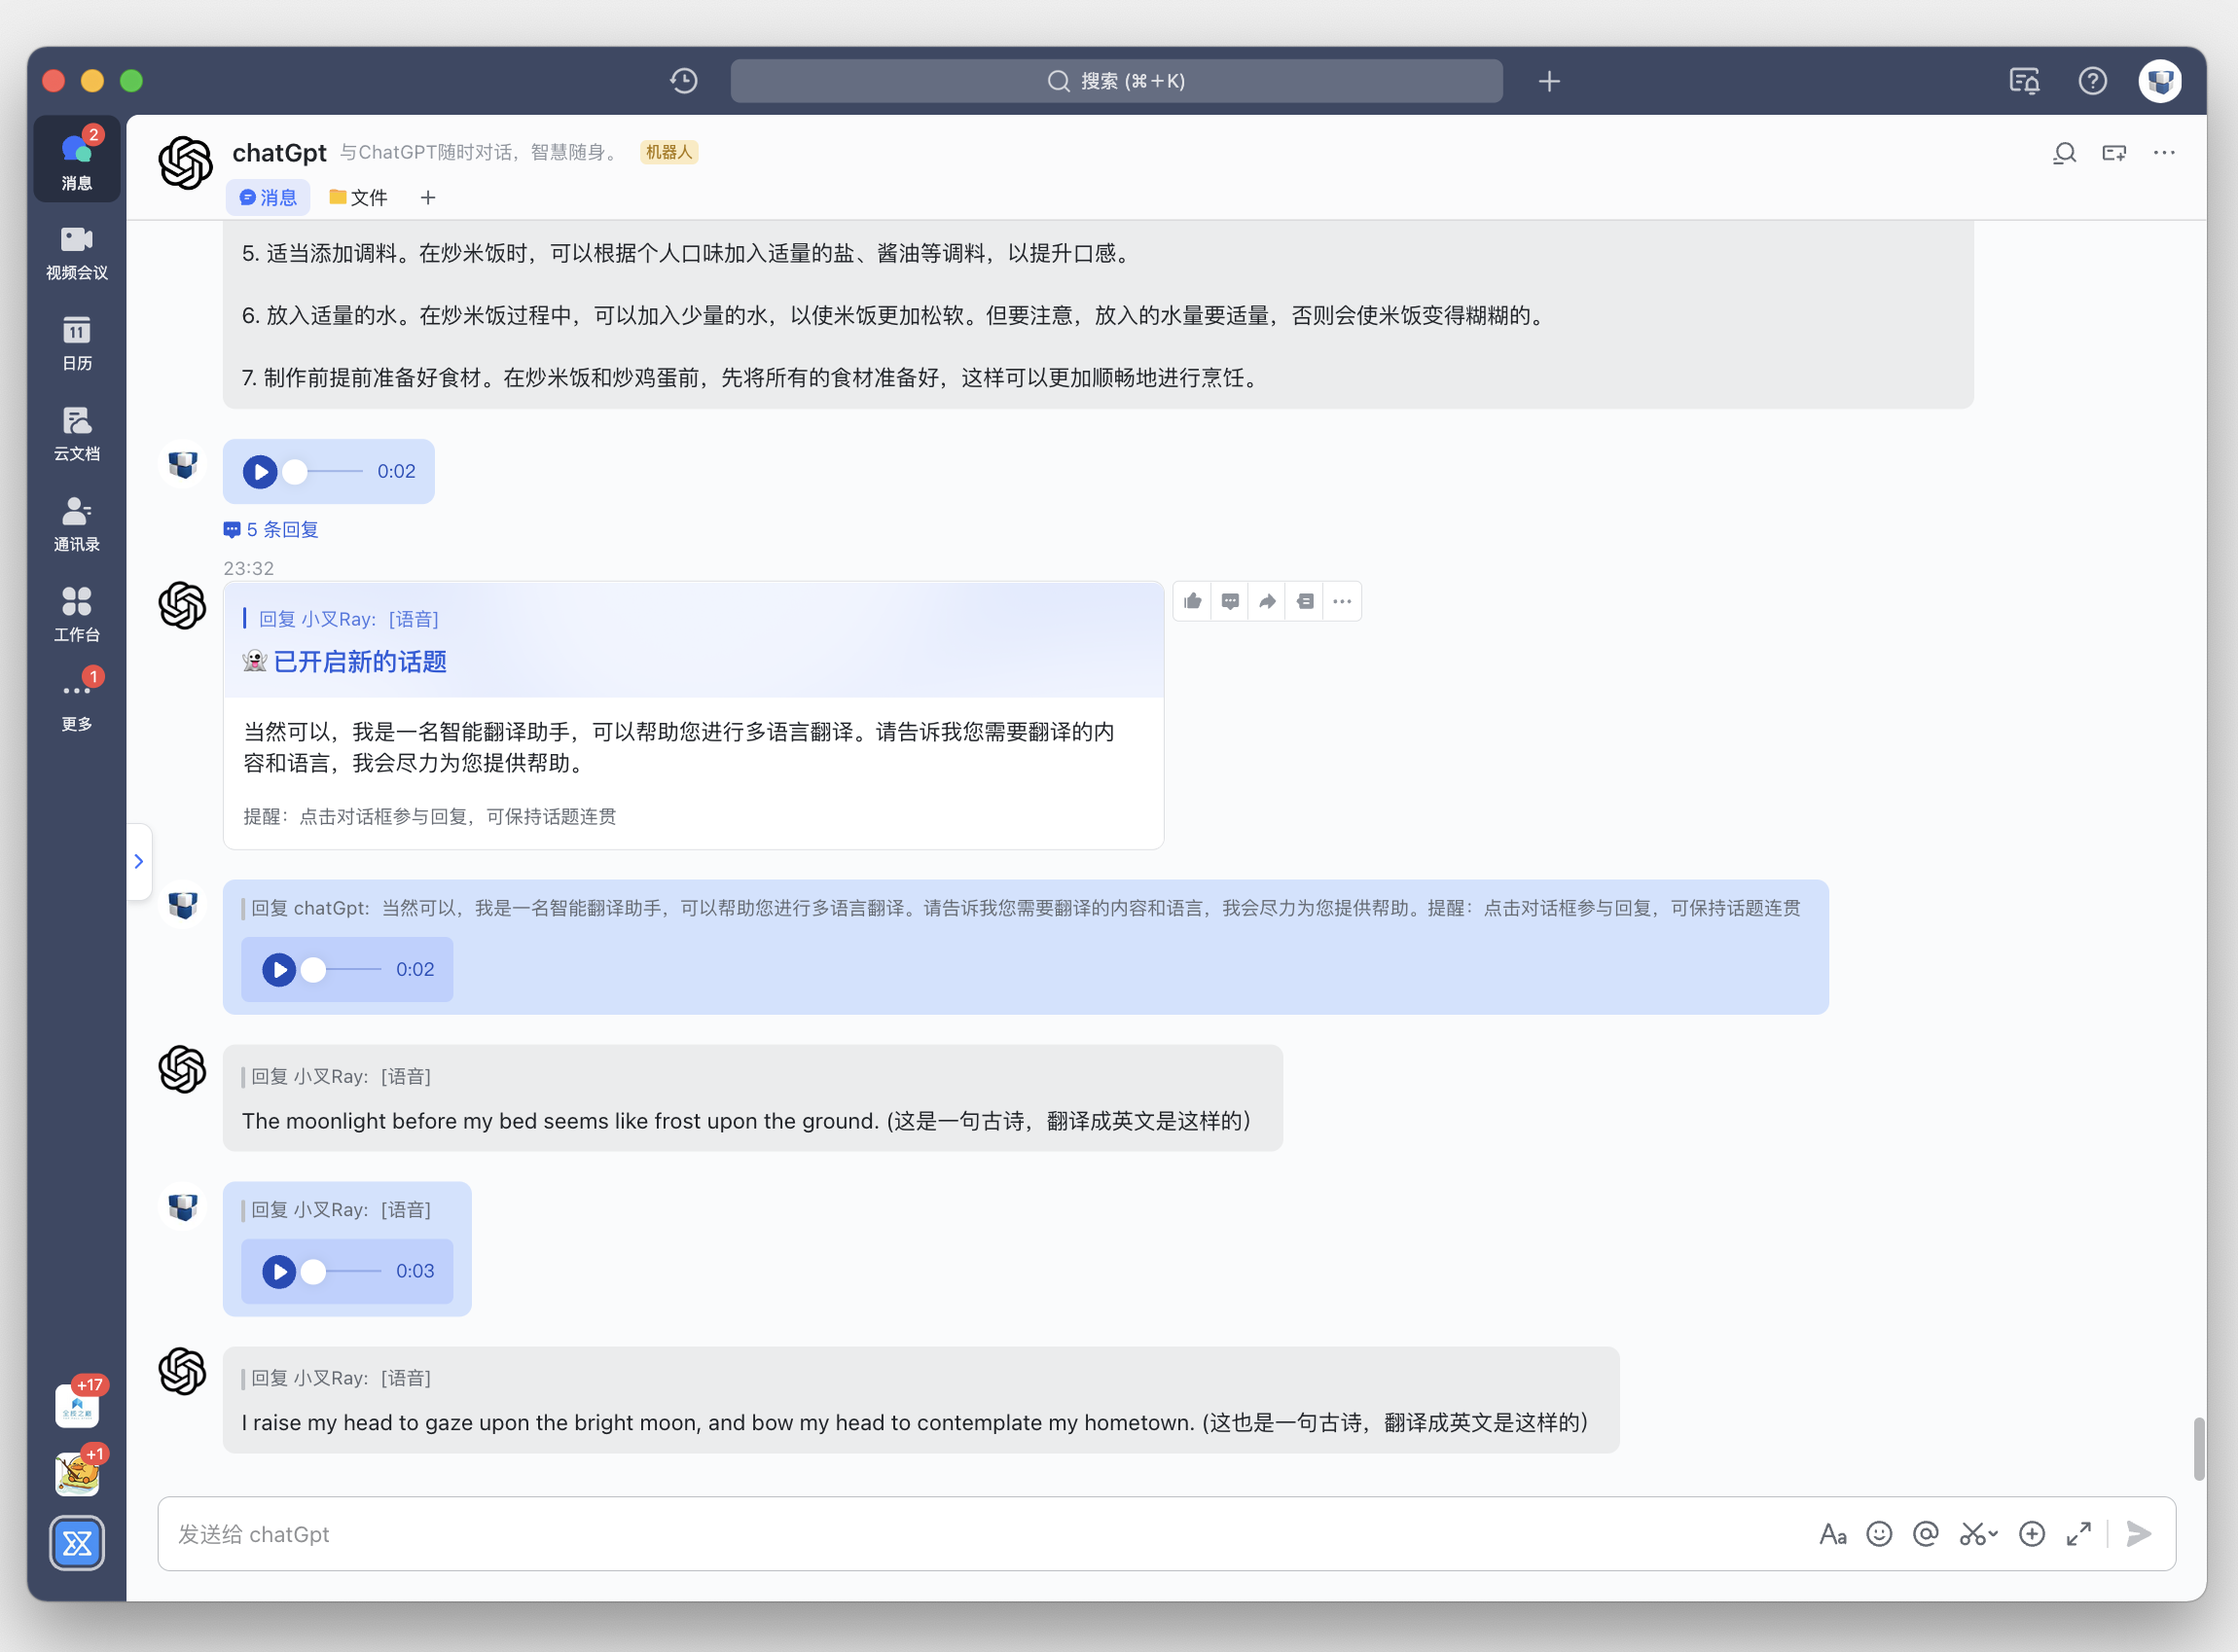Click the history clock icon

point(684,81)
